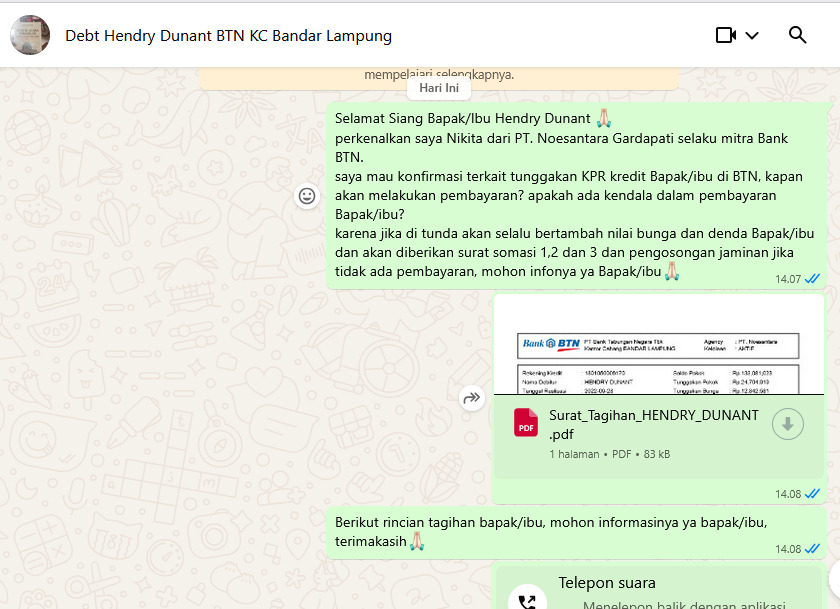This screenshot has width=840, height=609.
Task: Open chat info via Debt Hendry Dunant title
Action: tap(228, 35)
